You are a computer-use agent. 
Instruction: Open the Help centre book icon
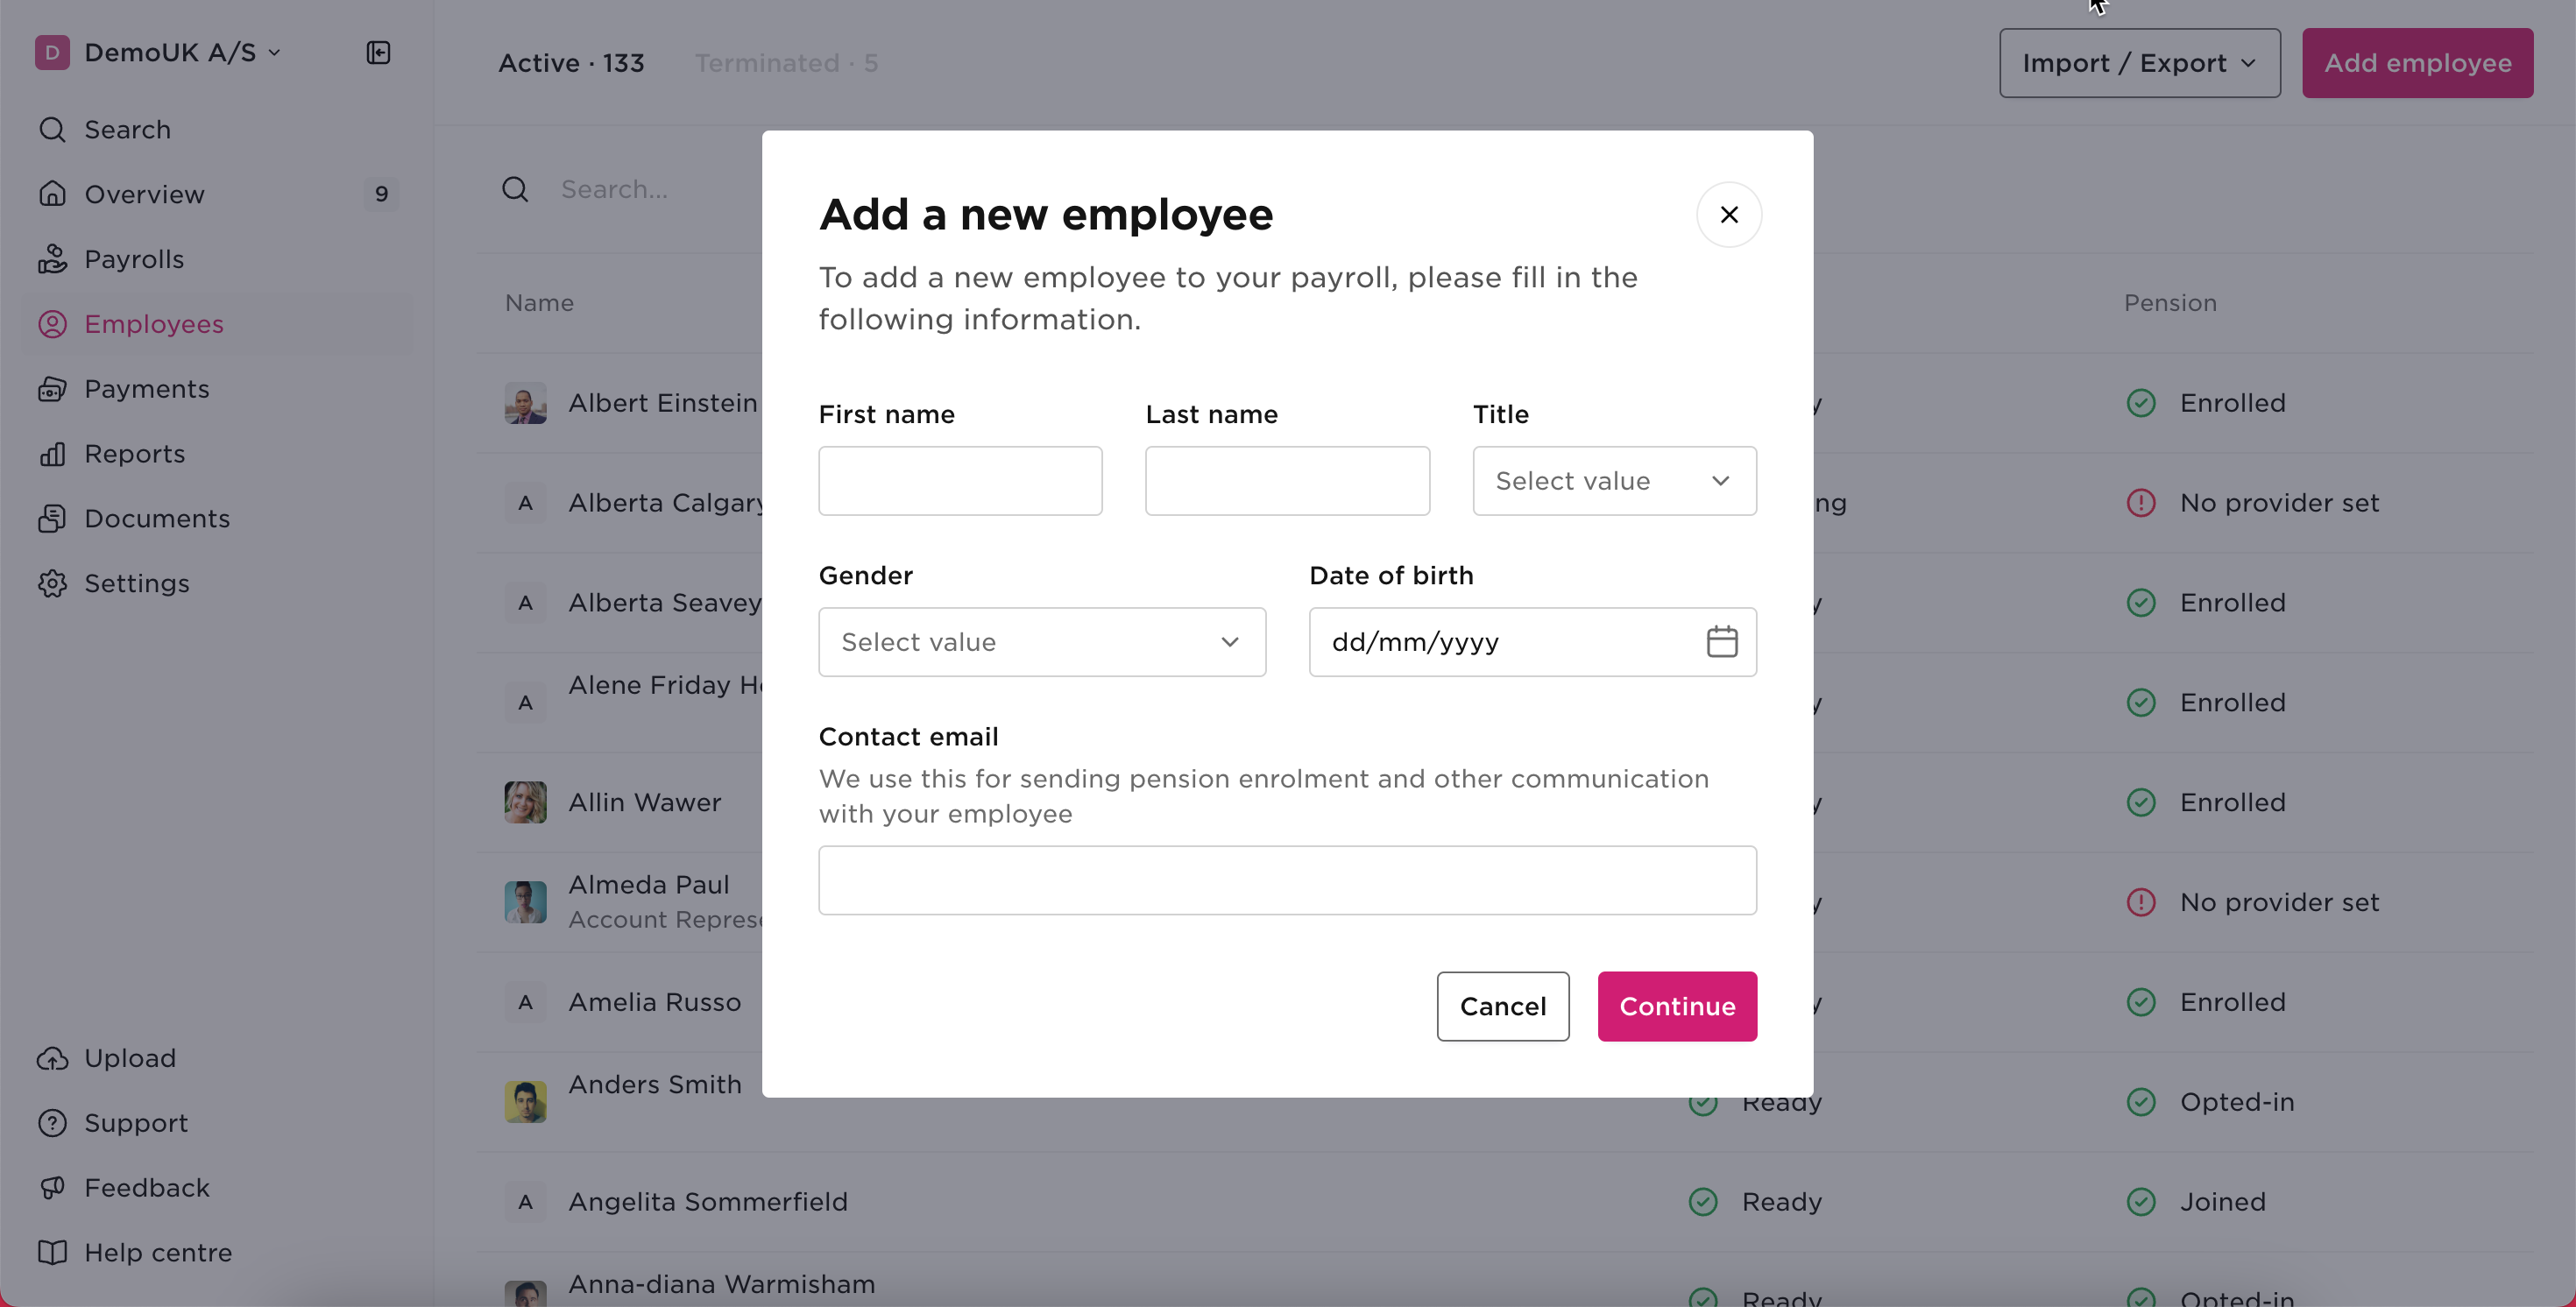coord(52,1252)
